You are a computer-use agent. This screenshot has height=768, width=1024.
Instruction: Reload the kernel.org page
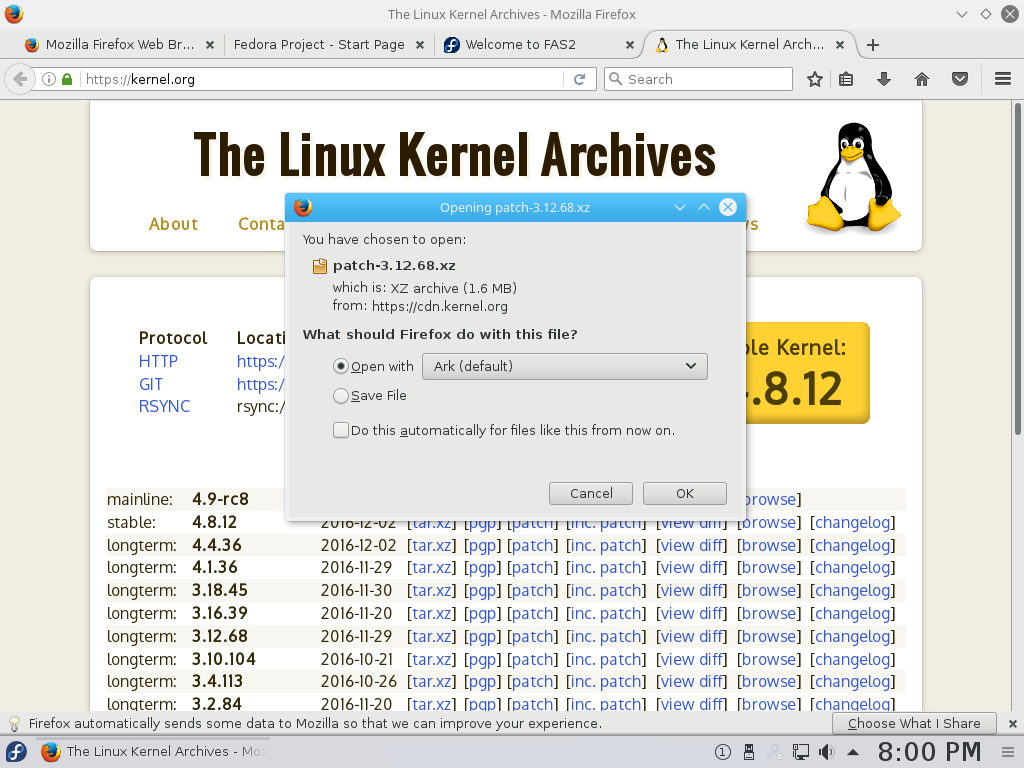pos(579,79)
